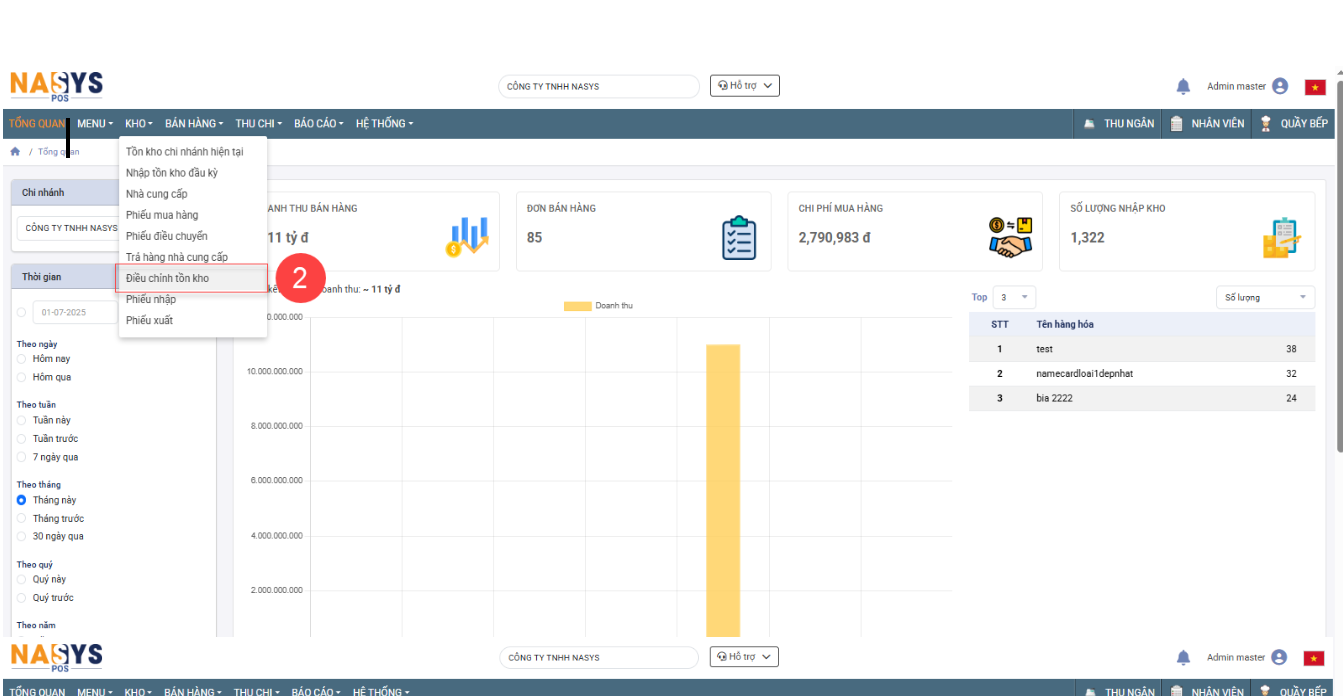Click the notification bell icon
Viewport: 1344px width, 696px height.
click(1183, 87)
